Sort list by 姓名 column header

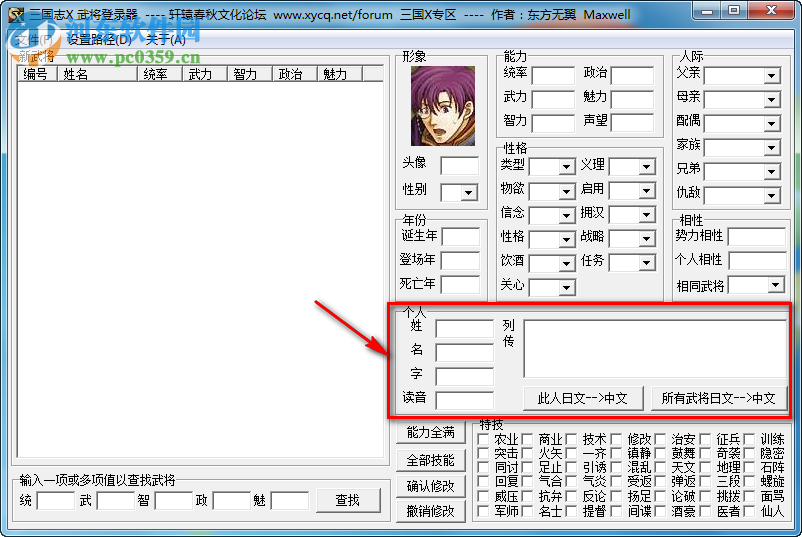[97, 74]
